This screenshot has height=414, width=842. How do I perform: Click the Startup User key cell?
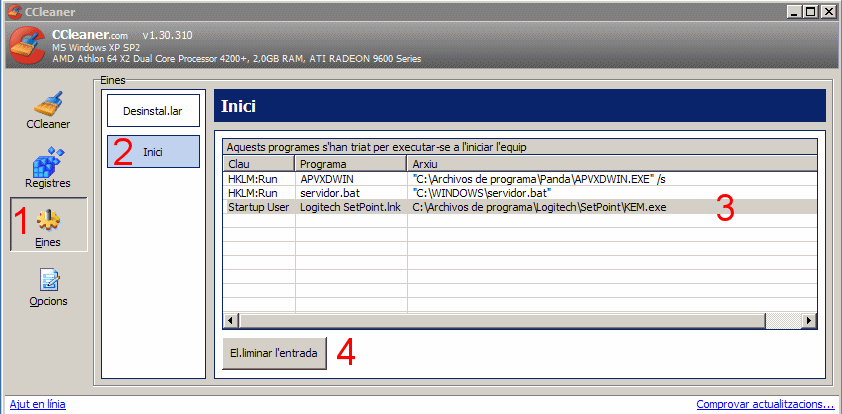(259, 207)
